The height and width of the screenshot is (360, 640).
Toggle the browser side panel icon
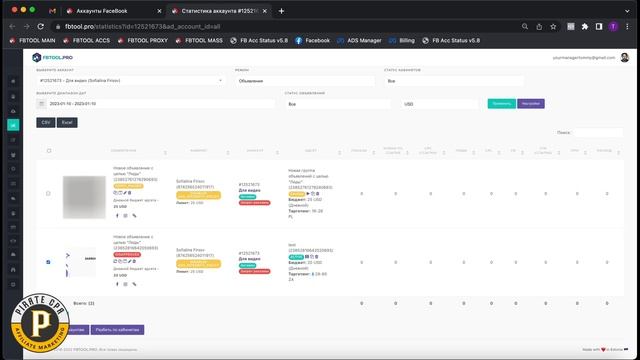599,27
